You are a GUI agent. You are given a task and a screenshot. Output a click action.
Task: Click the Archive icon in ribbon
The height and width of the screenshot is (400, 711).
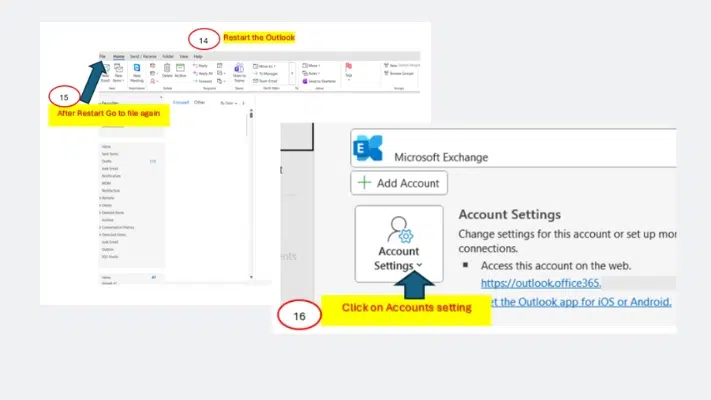click(x=180, y=68)
